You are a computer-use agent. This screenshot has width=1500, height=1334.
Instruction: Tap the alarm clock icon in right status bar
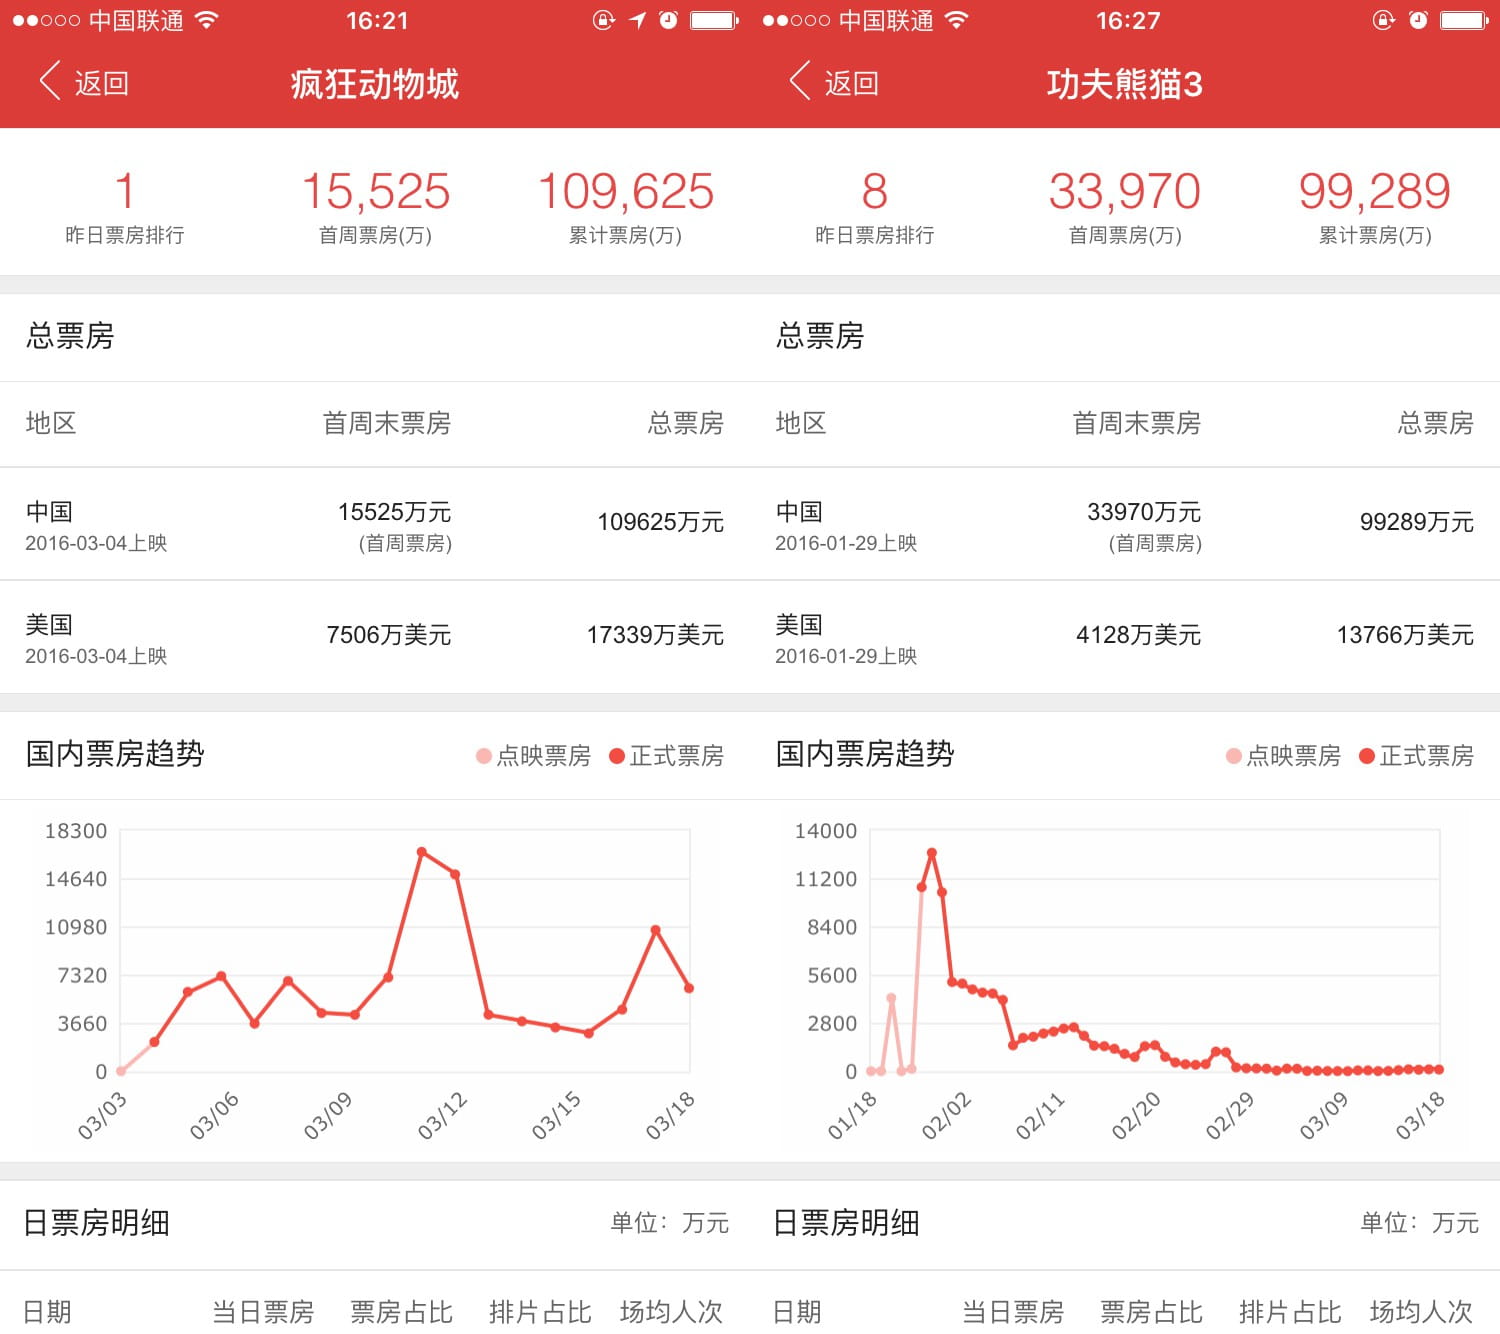pos(1418,20)
